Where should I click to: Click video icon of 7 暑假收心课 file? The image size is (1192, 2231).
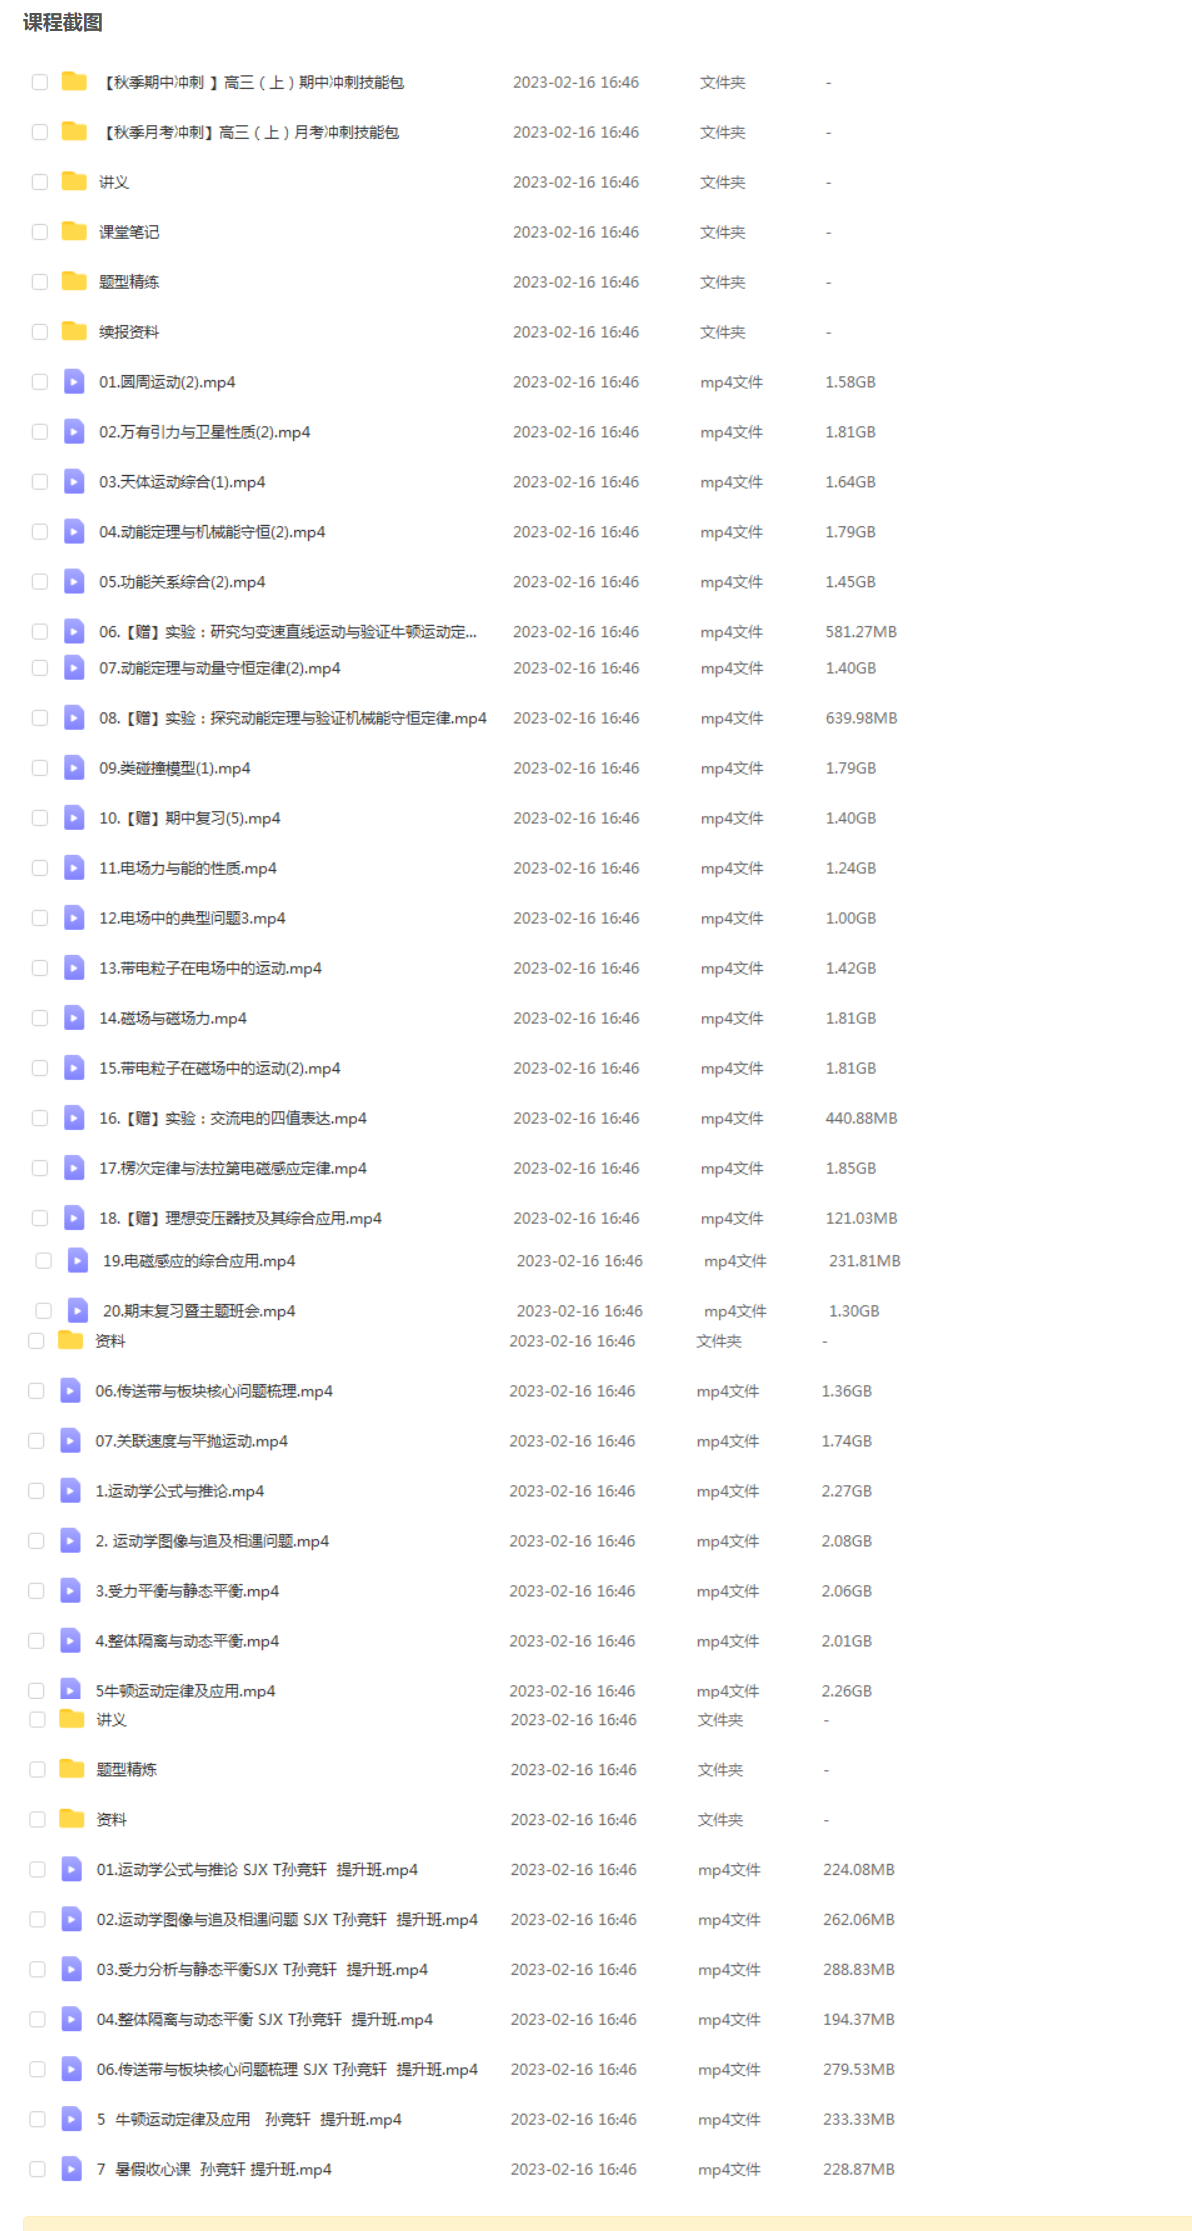point(71,2168)
